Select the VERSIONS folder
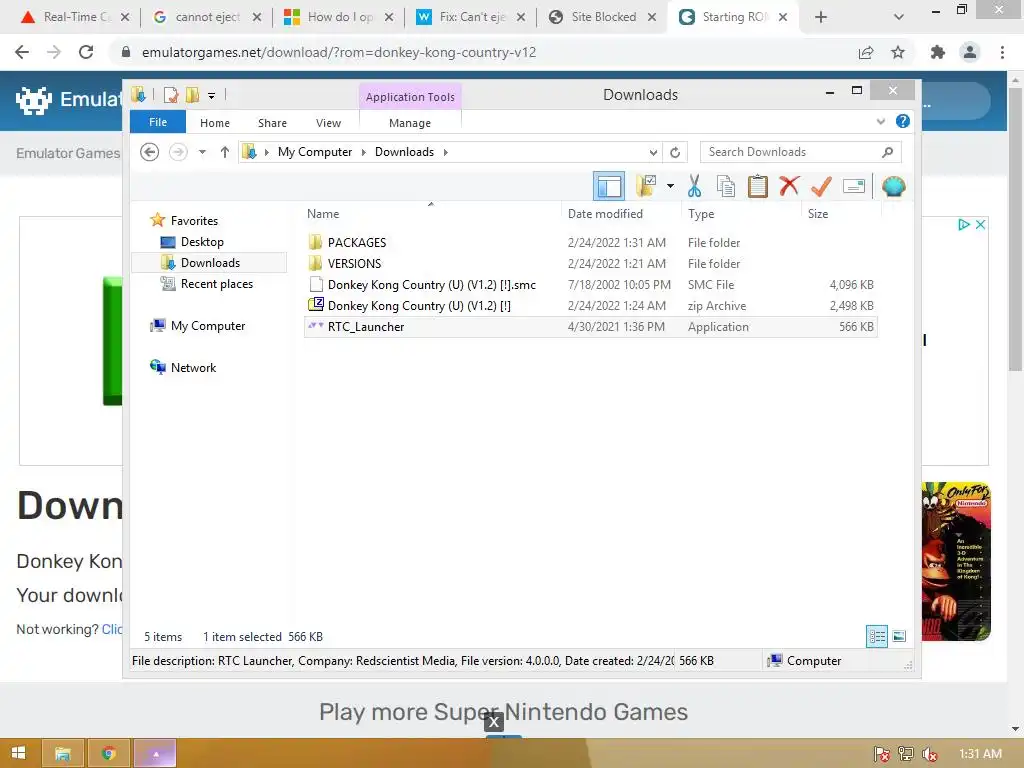 point(355,263)
